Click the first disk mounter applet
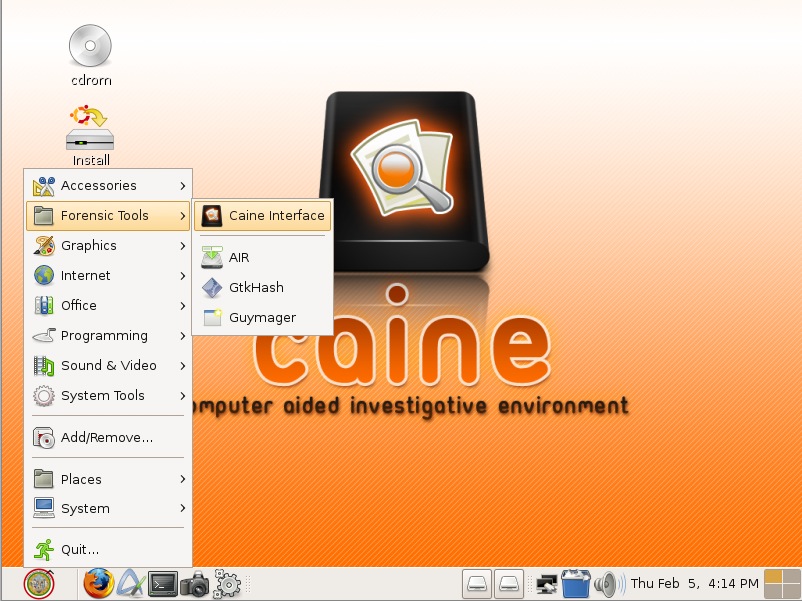 [x=477, y=584]
